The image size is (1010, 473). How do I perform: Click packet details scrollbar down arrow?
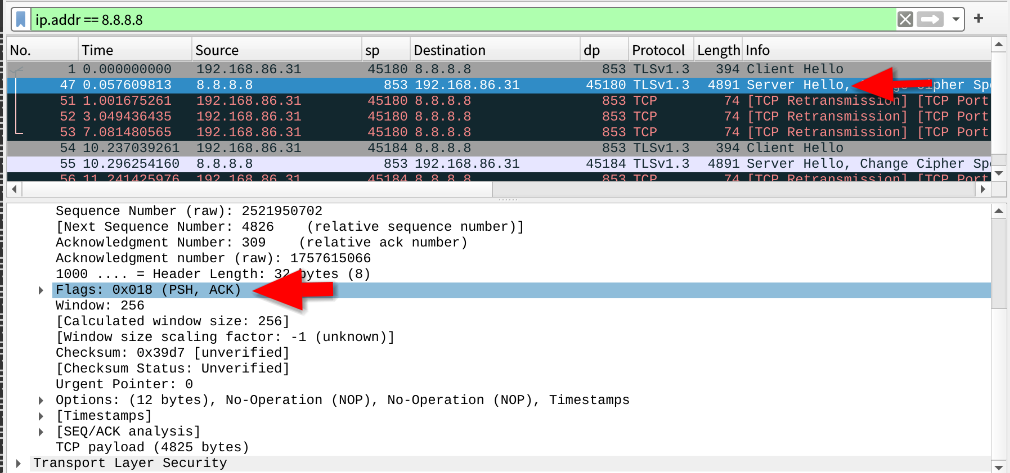pyautogui.click(x=999, y=466)
